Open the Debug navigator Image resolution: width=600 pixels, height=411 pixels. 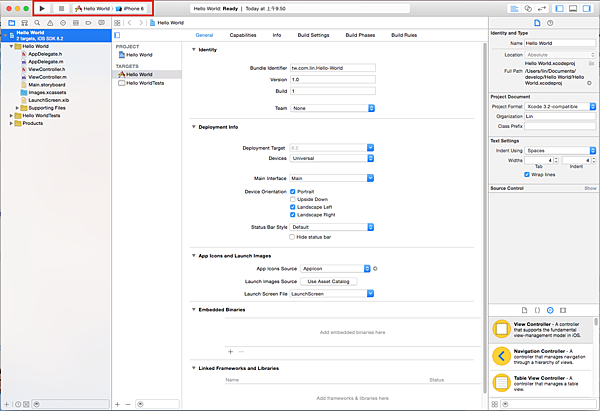pos(76,23)
